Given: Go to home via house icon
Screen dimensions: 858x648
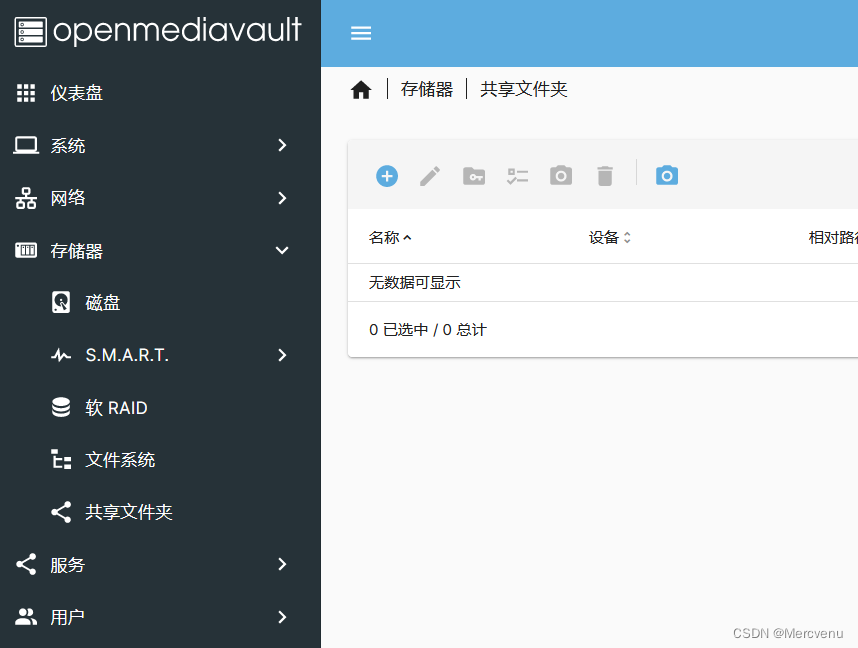Looking at the screenshot, I should pyautogui.click(x=361, y=90).
